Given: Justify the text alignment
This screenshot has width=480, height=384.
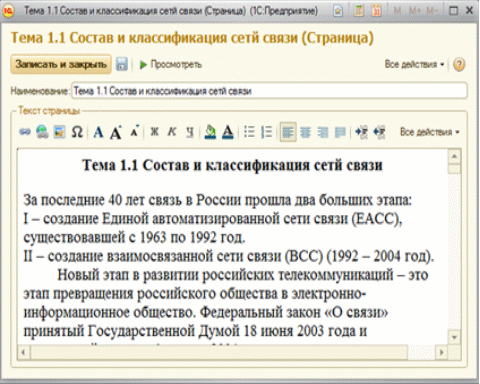Looking at the screenshot, I should tap(340, 132).
